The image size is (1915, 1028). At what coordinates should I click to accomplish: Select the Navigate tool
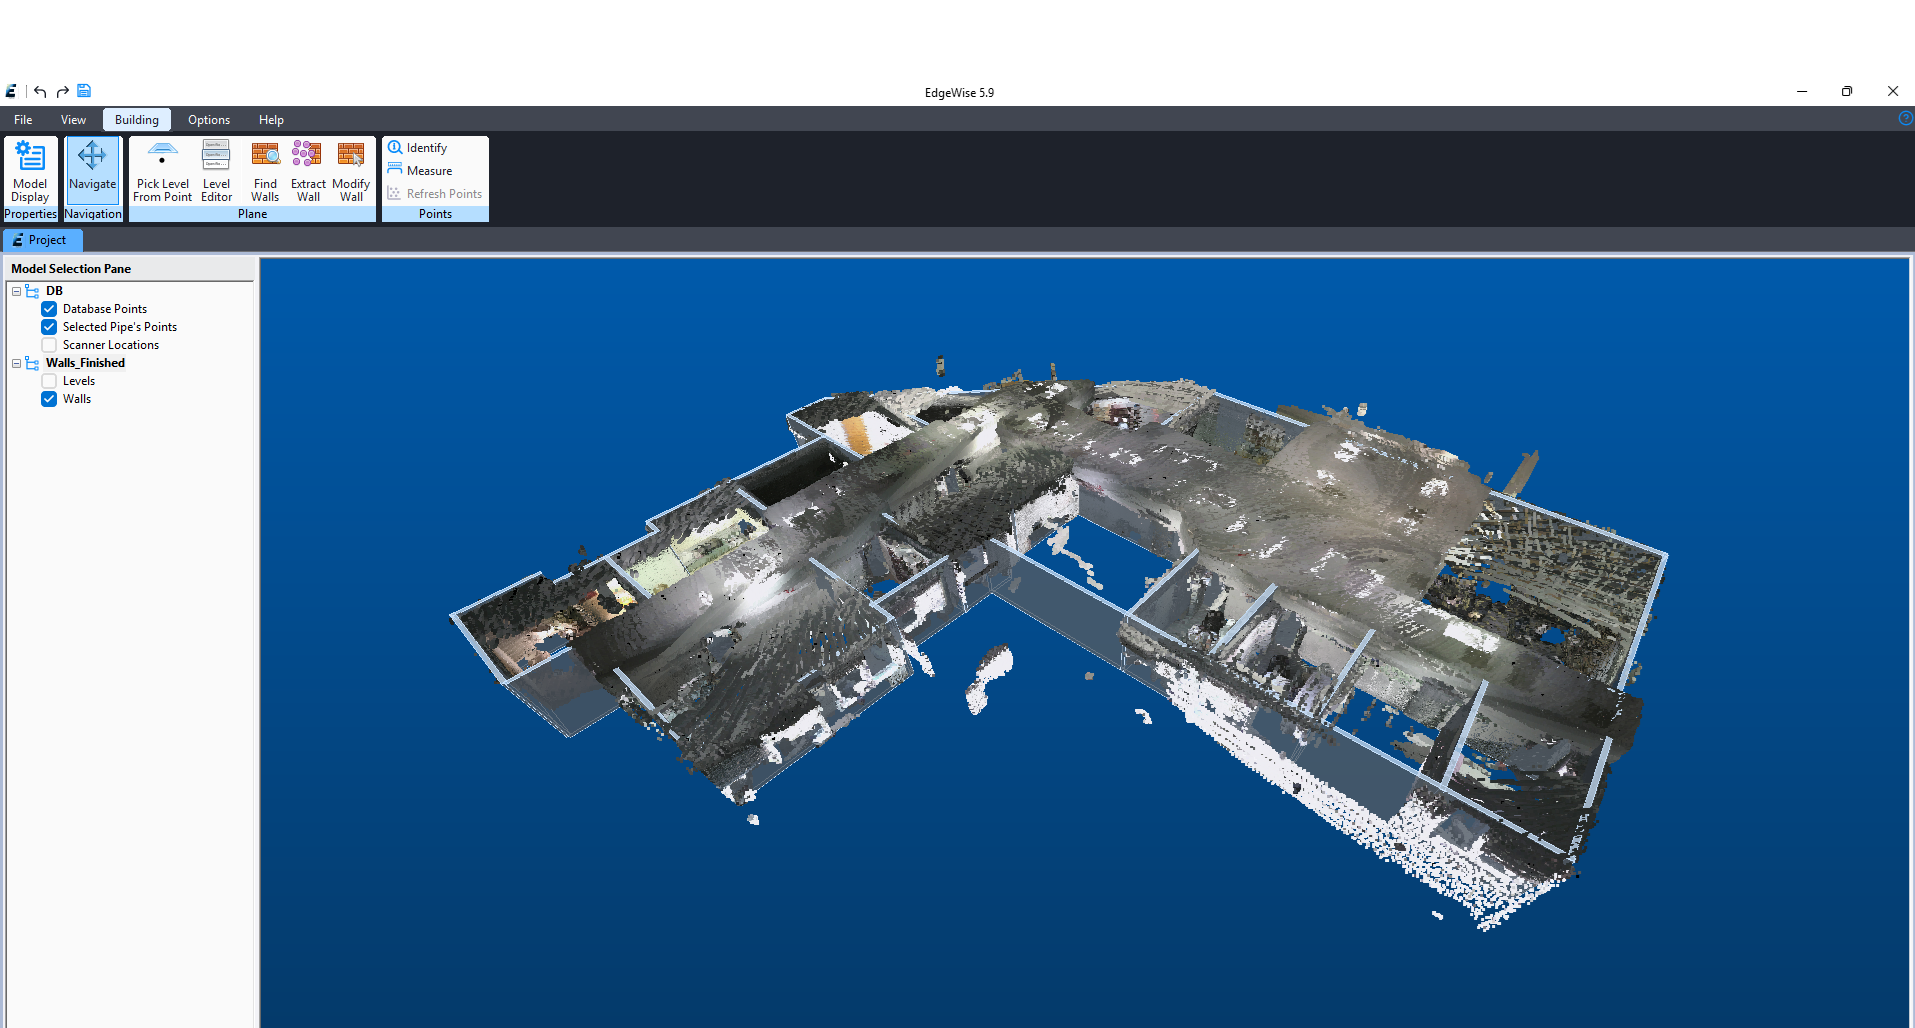(93, 172)
